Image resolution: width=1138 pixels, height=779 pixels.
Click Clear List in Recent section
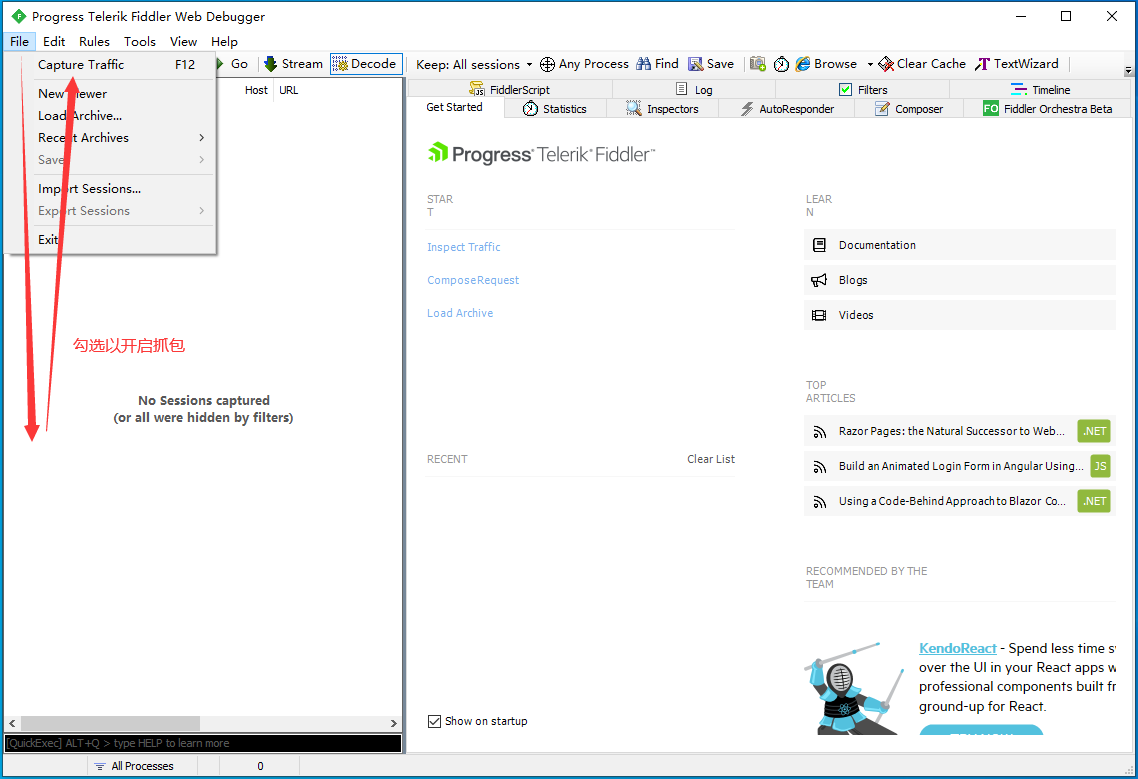click(711, 459)
